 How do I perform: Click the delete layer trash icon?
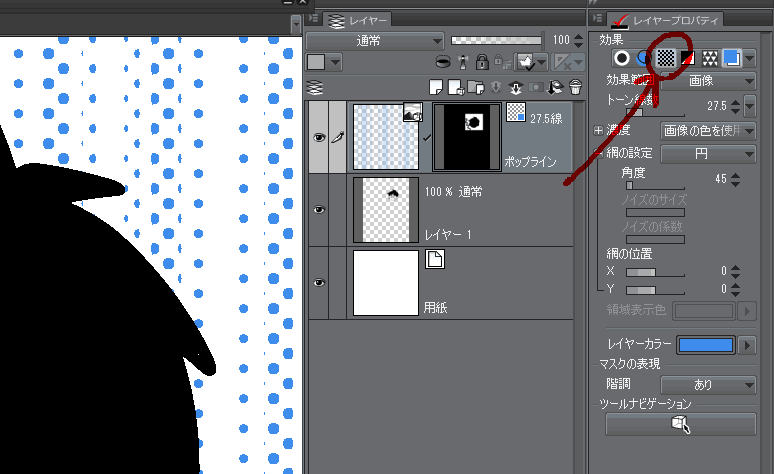pyautogui.click(x=574, y=88)
